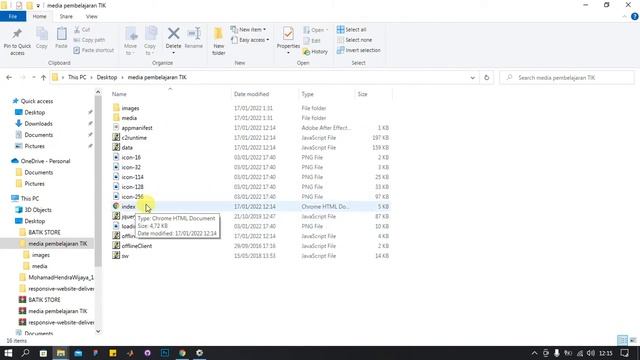The width and height of the screenshot is (640, 360).
Task: Click Desktop in the address breadcrumb
Action: [x=107, y=77]
